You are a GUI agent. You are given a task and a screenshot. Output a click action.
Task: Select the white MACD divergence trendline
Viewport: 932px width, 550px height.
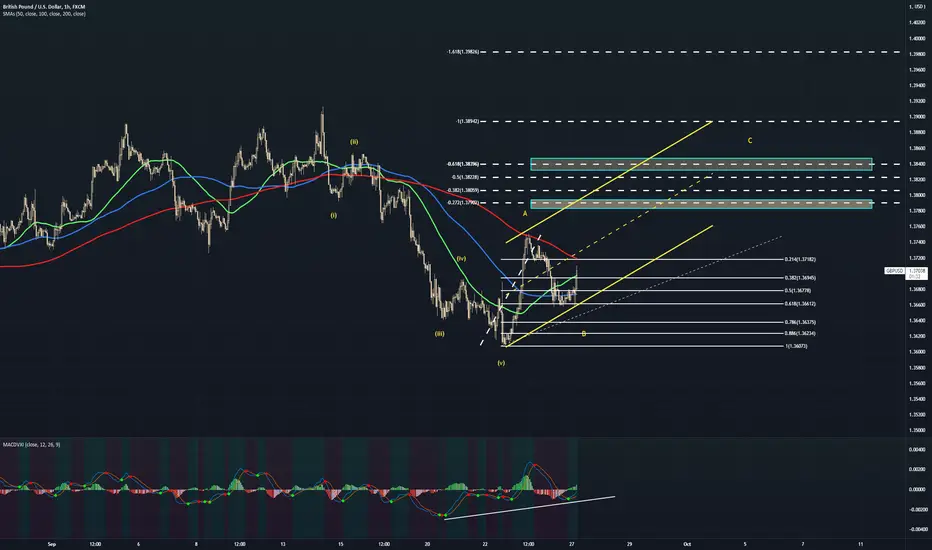[529, 508]
